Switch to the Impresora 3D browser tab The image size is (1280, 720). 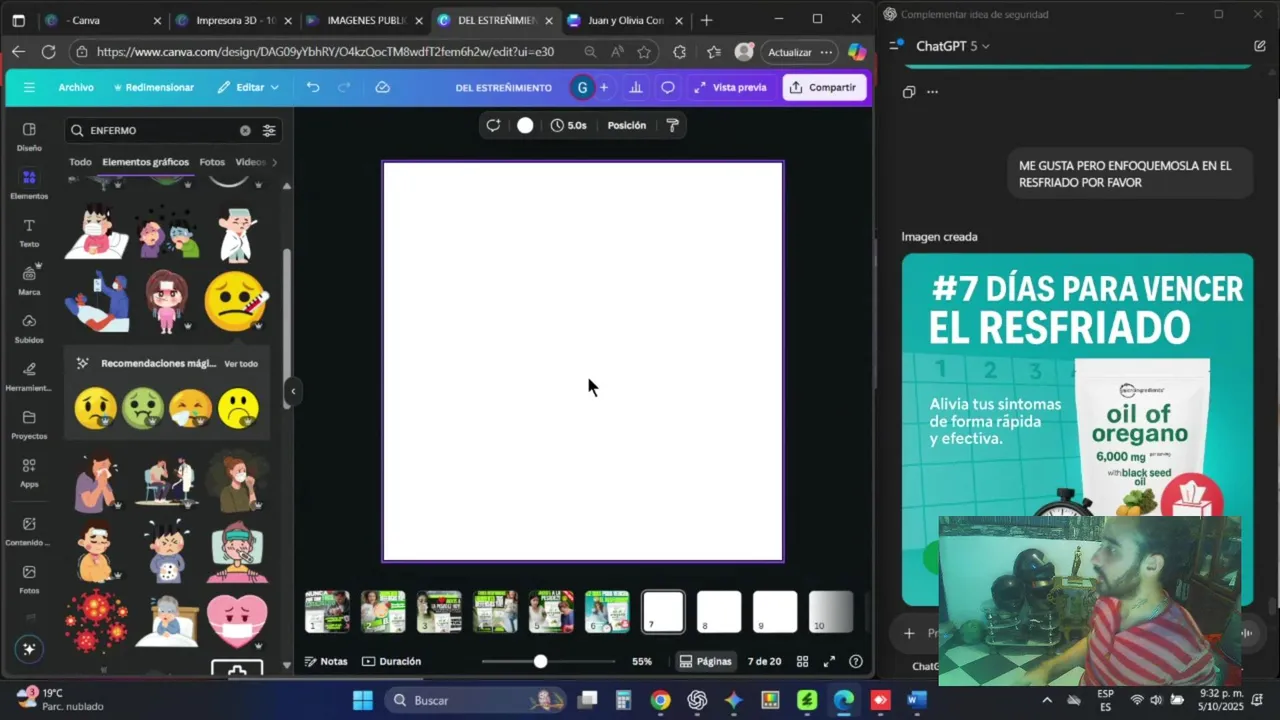(233, 20)
